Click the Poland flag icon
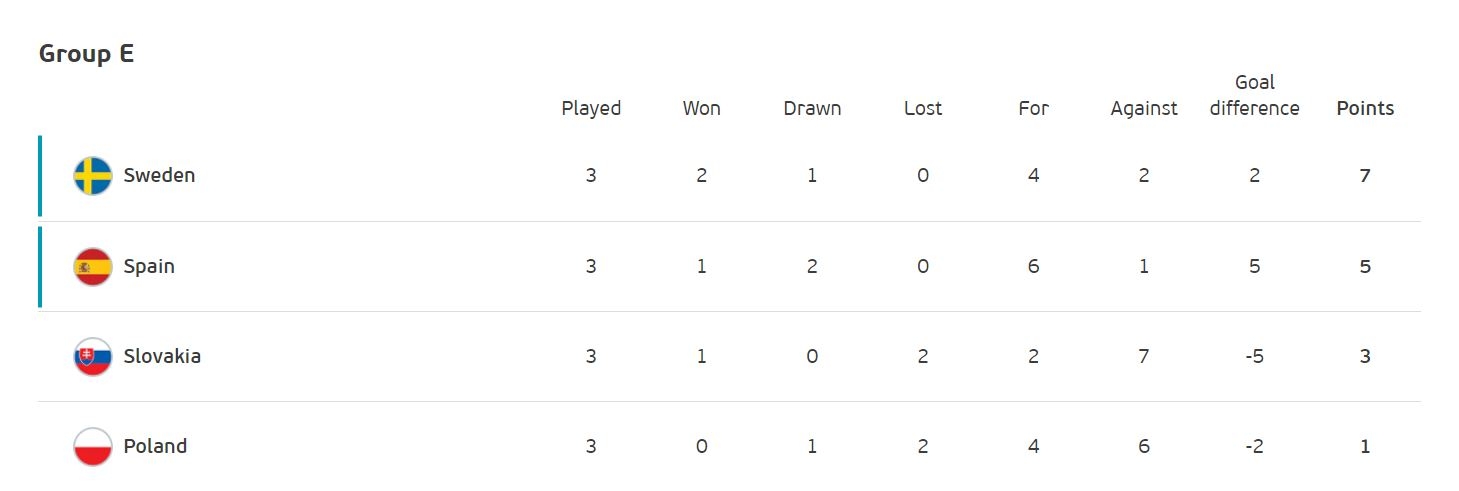Viewport: 1459px width, 491px height. point(93,447)
